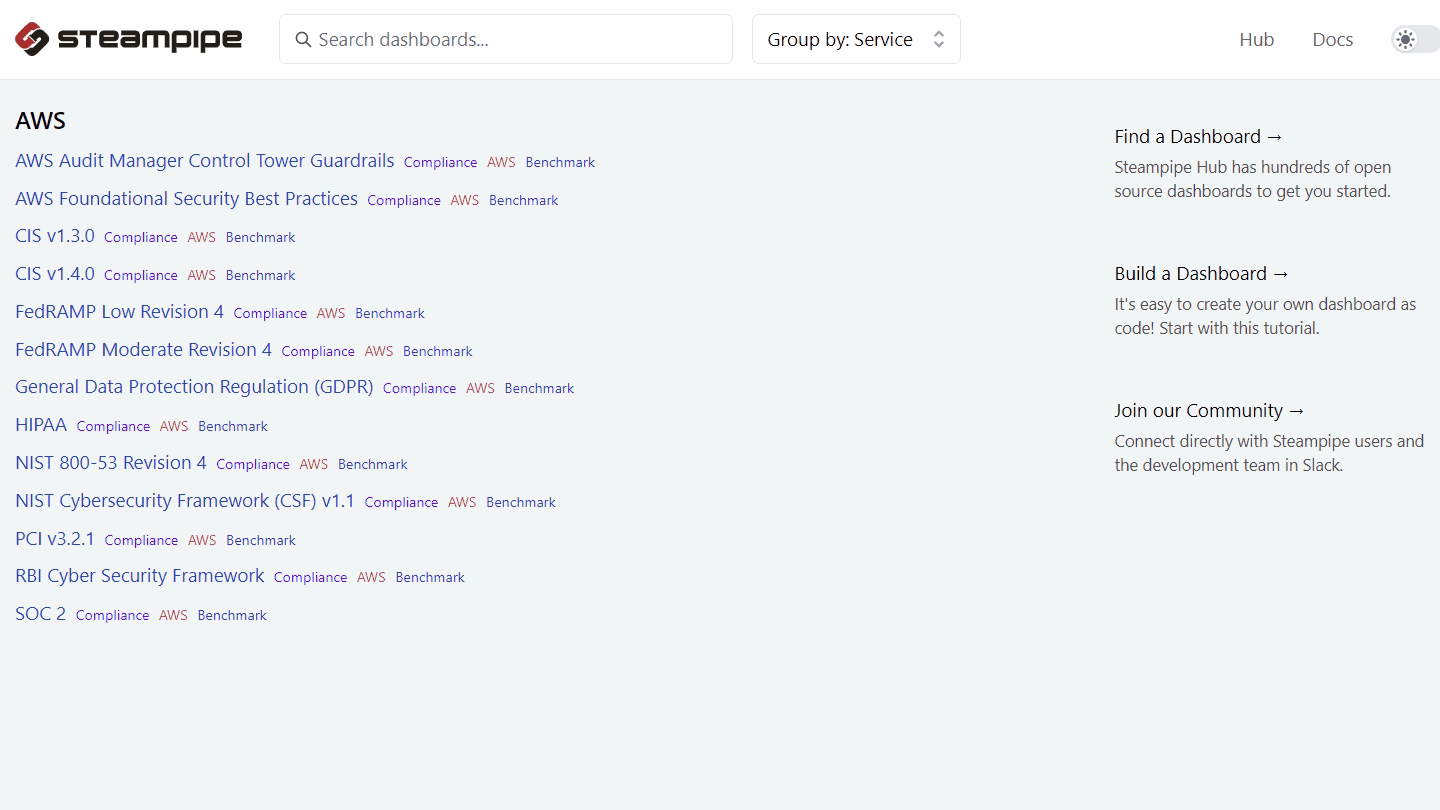Choose the Compliance tag next to GDPR
This screenshot has width=1440, height=810.
point(419,388)
